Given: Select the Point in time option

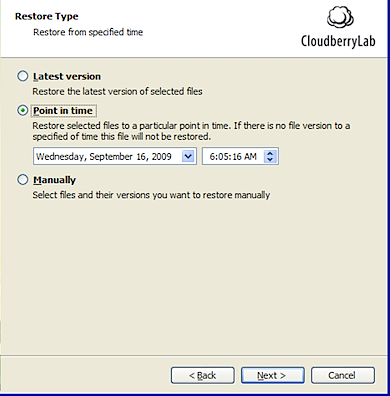Looking at the screenshot, I should (22, 111).
